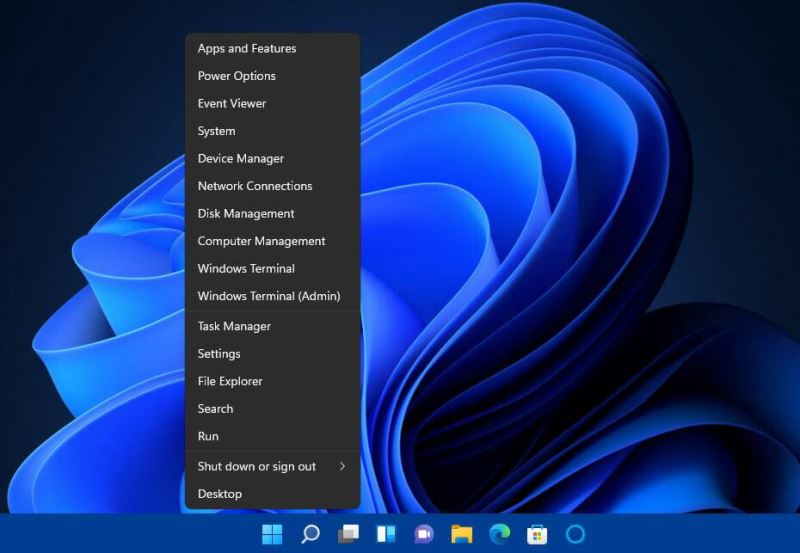
Task: Select Network Connections menu item
Action: point(255,186)
